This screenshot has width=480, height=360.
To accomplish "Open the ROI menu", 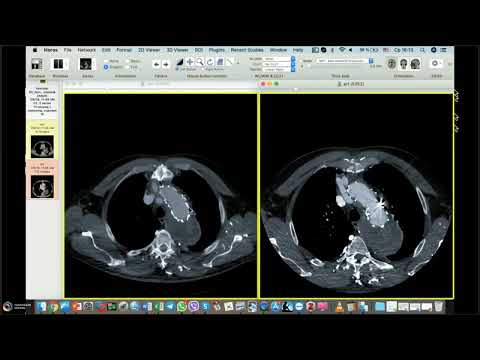I will pos(199,50).
